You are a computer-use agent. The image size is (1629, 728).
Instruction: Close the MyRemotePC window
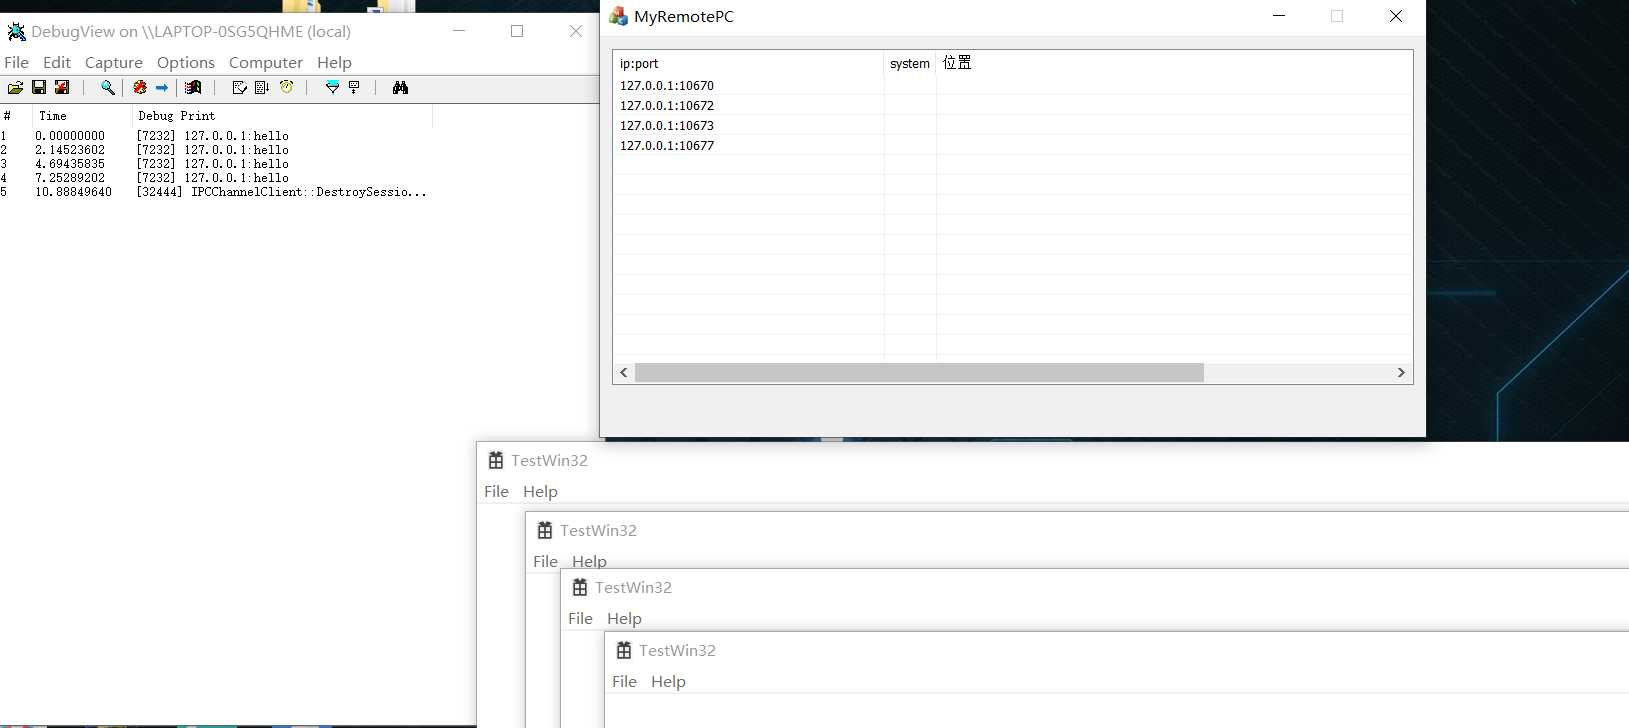pos(1396,16)
